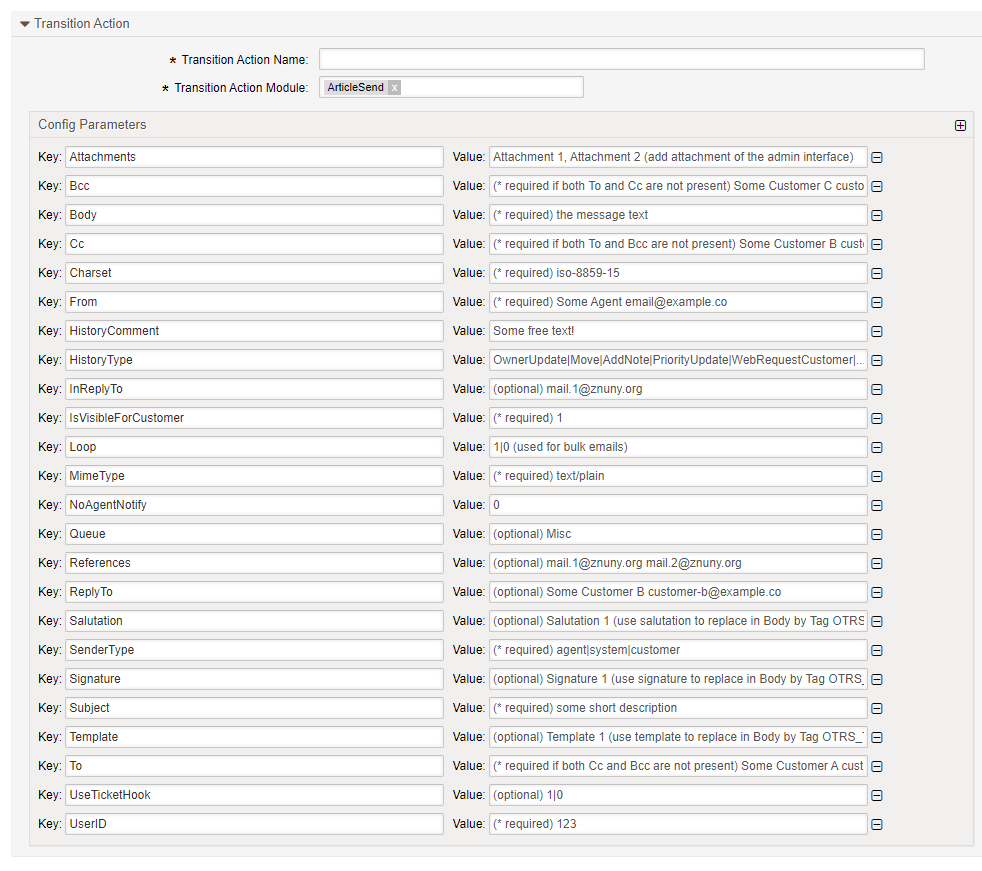This screenshot has width=982, height=871.
Task: Click the add config parameter plus icon
Action: click(x=960, y=125)
